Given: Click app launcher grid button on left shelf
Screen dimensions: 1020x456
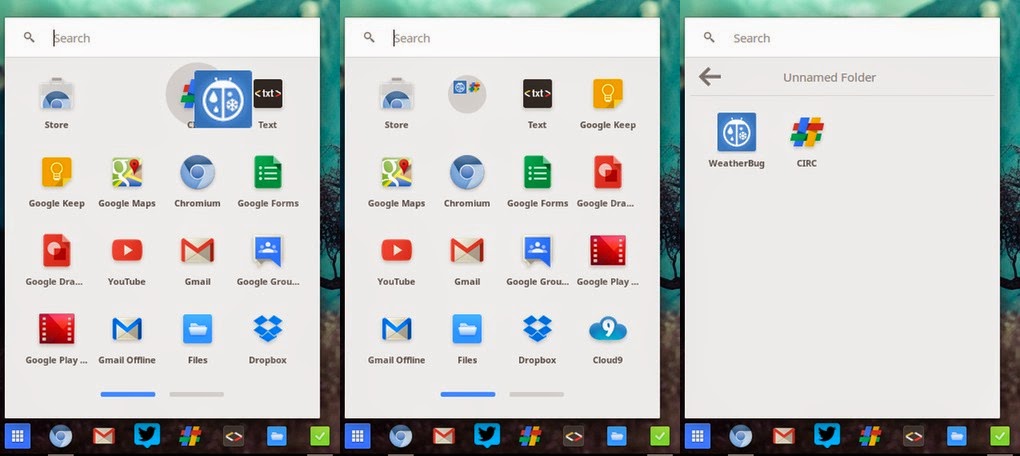Looking at the screenshot, I should click(x=18, y=436).
